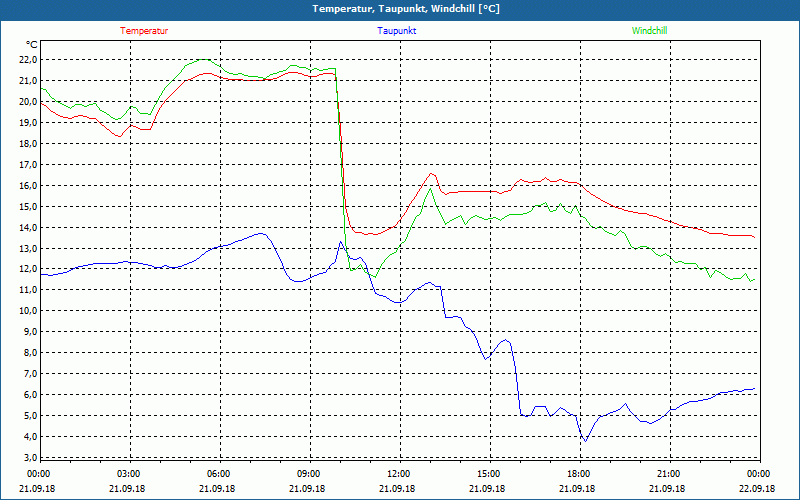800x500 pixels.
Task: Click the '21,0' y-axis value
Action: click(x=29, y=81)
